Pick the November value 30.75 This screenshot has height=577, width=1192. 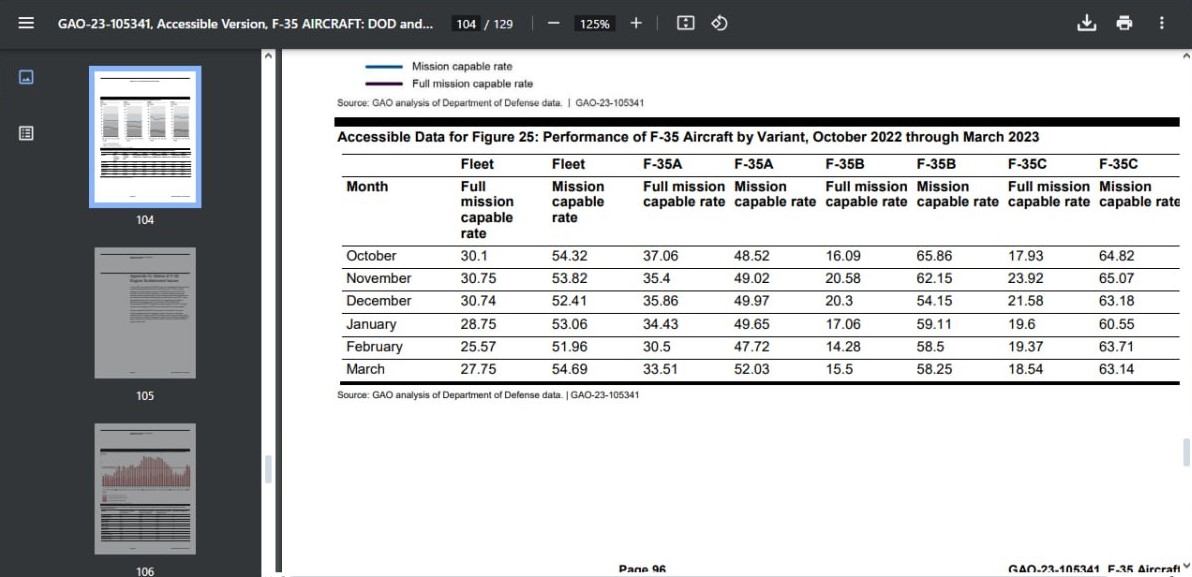coord(478,278)
